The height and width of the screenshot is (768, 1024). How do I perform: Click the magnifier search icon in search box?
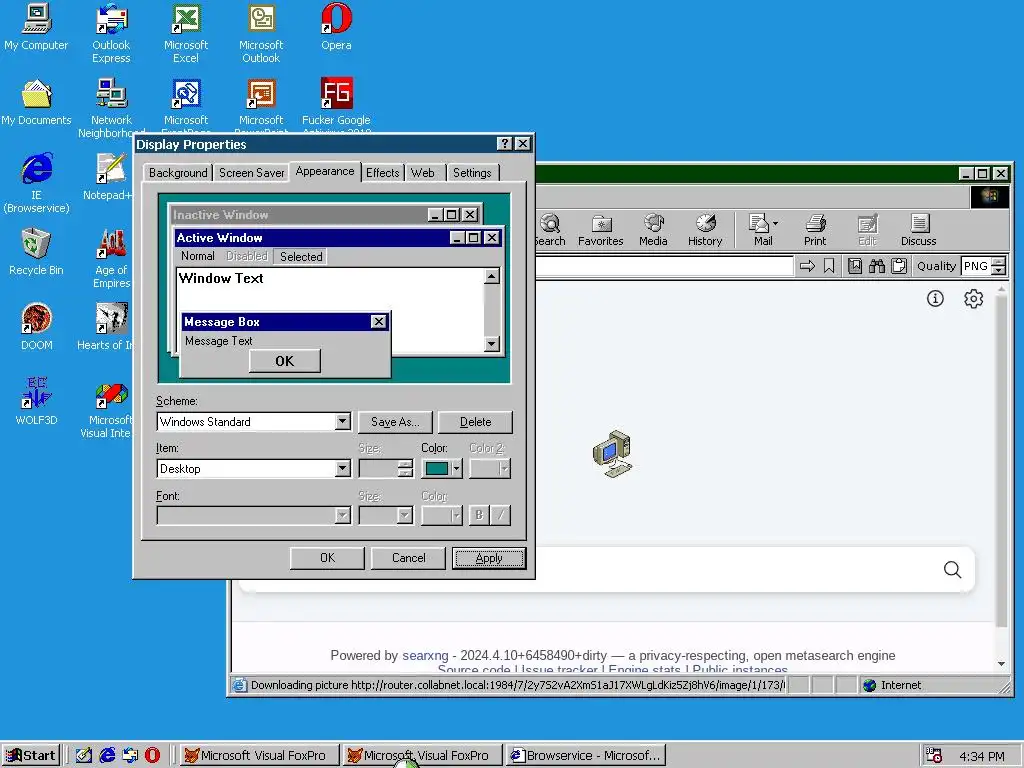[x=952, y=569]
